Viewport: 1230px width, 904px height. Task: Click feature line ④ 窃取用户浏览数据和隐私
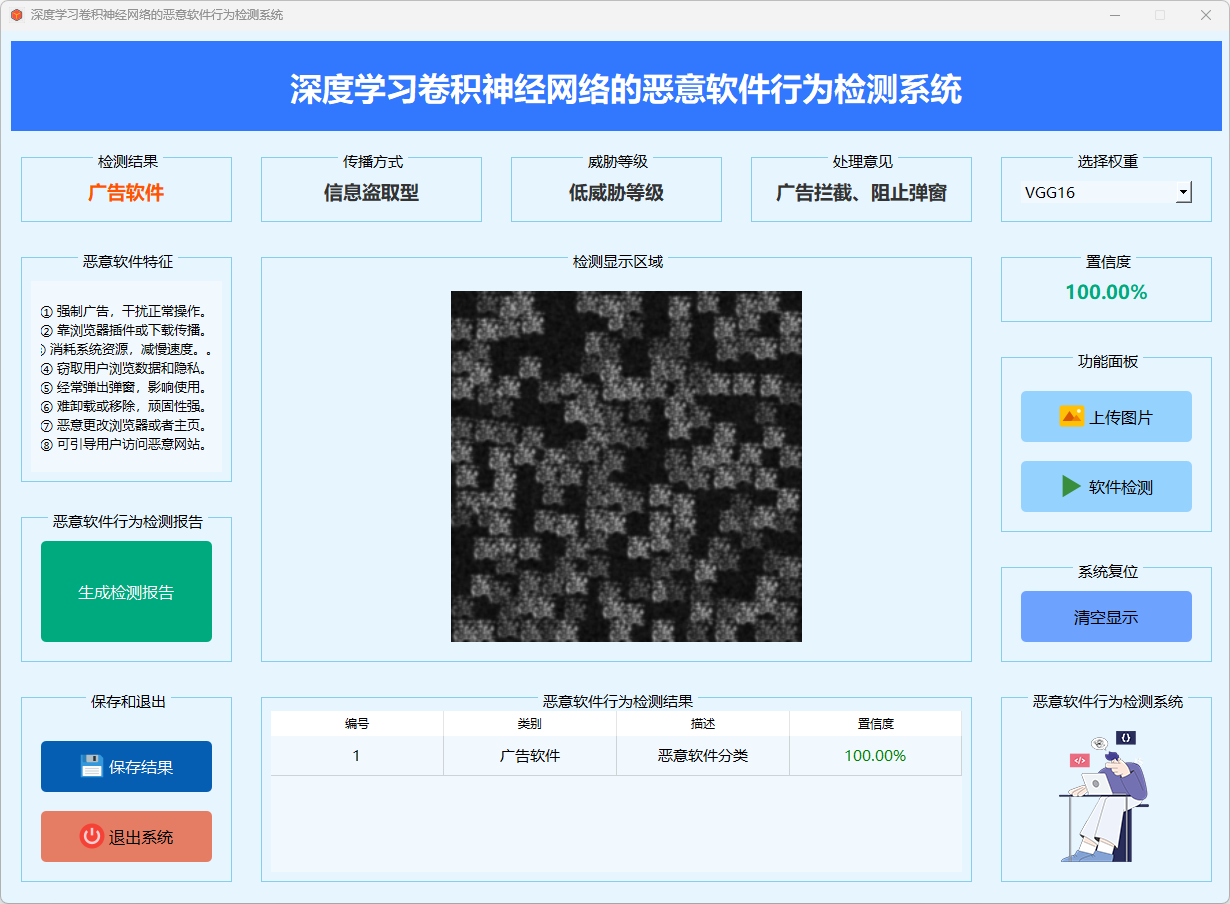124,368
